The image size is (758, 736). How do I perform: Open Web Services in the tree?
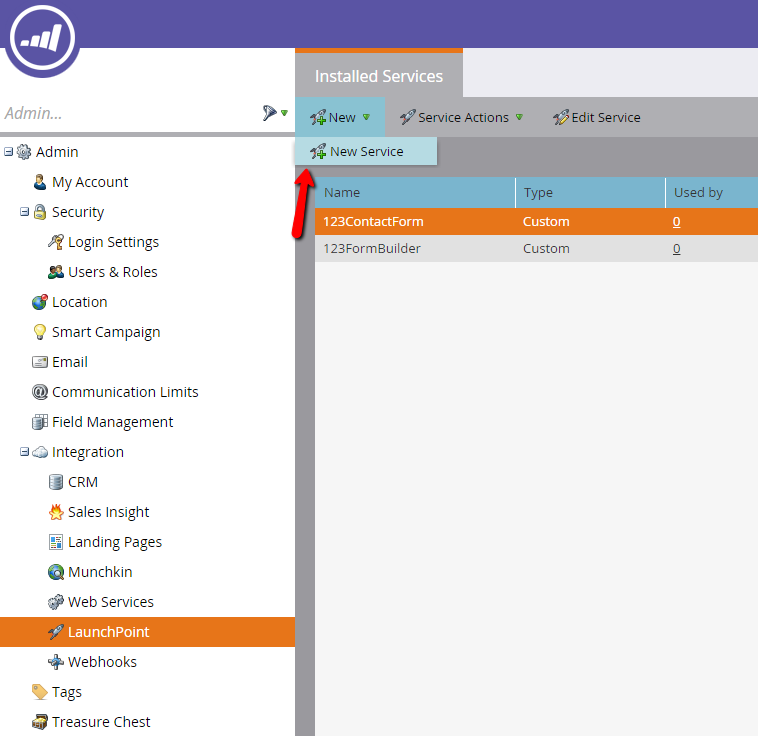click(x=111, y=602)
